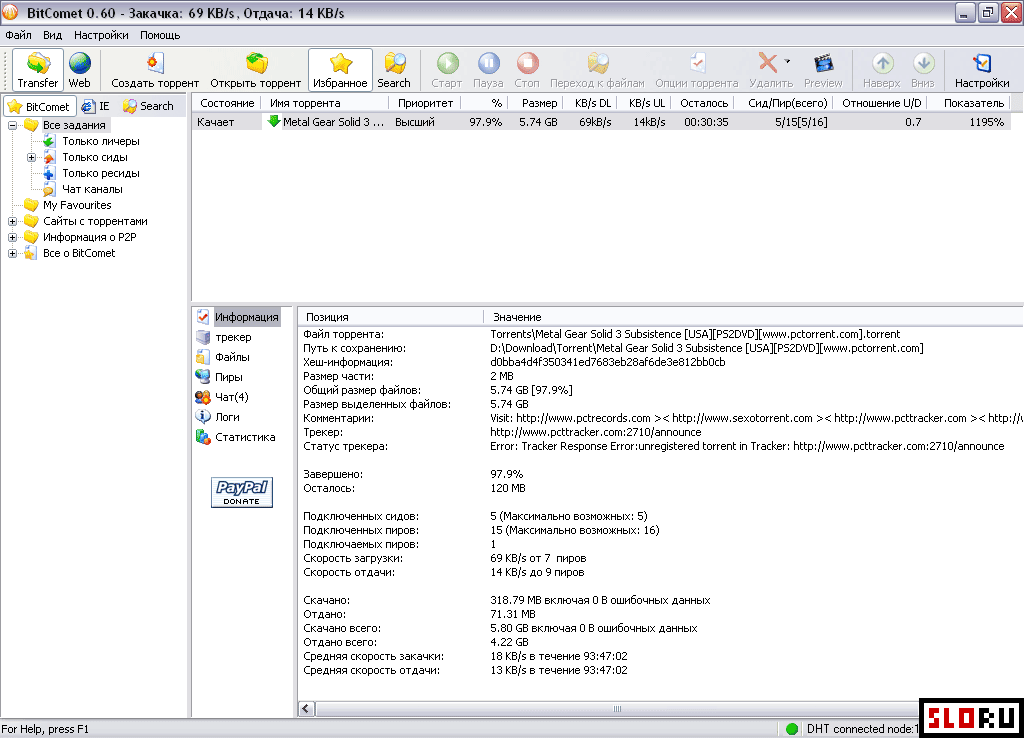Click the Хеш-информация value text
This screenshot has height=738, width=1024.
[x=607, y=362]
